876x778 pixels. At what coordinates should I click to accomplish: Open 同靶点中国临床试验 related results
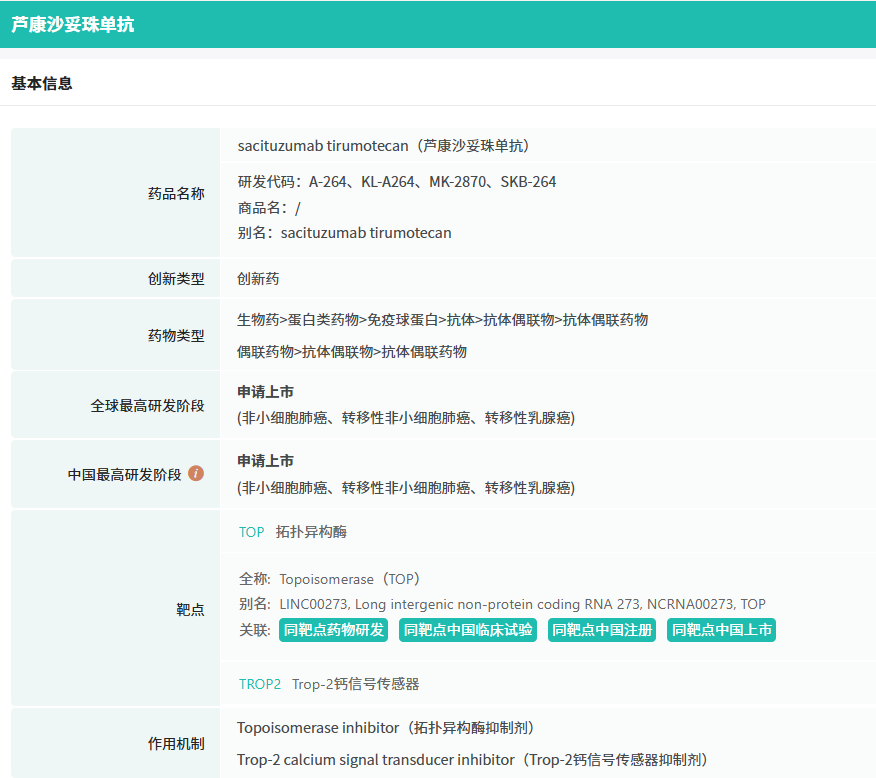[x=468, y=630]
